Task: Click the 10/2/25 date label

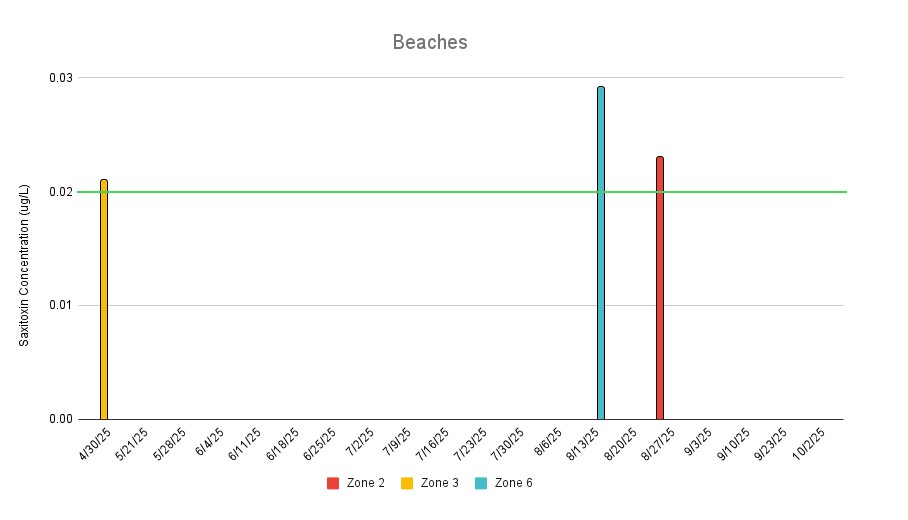Action: [x=808, y=443]
